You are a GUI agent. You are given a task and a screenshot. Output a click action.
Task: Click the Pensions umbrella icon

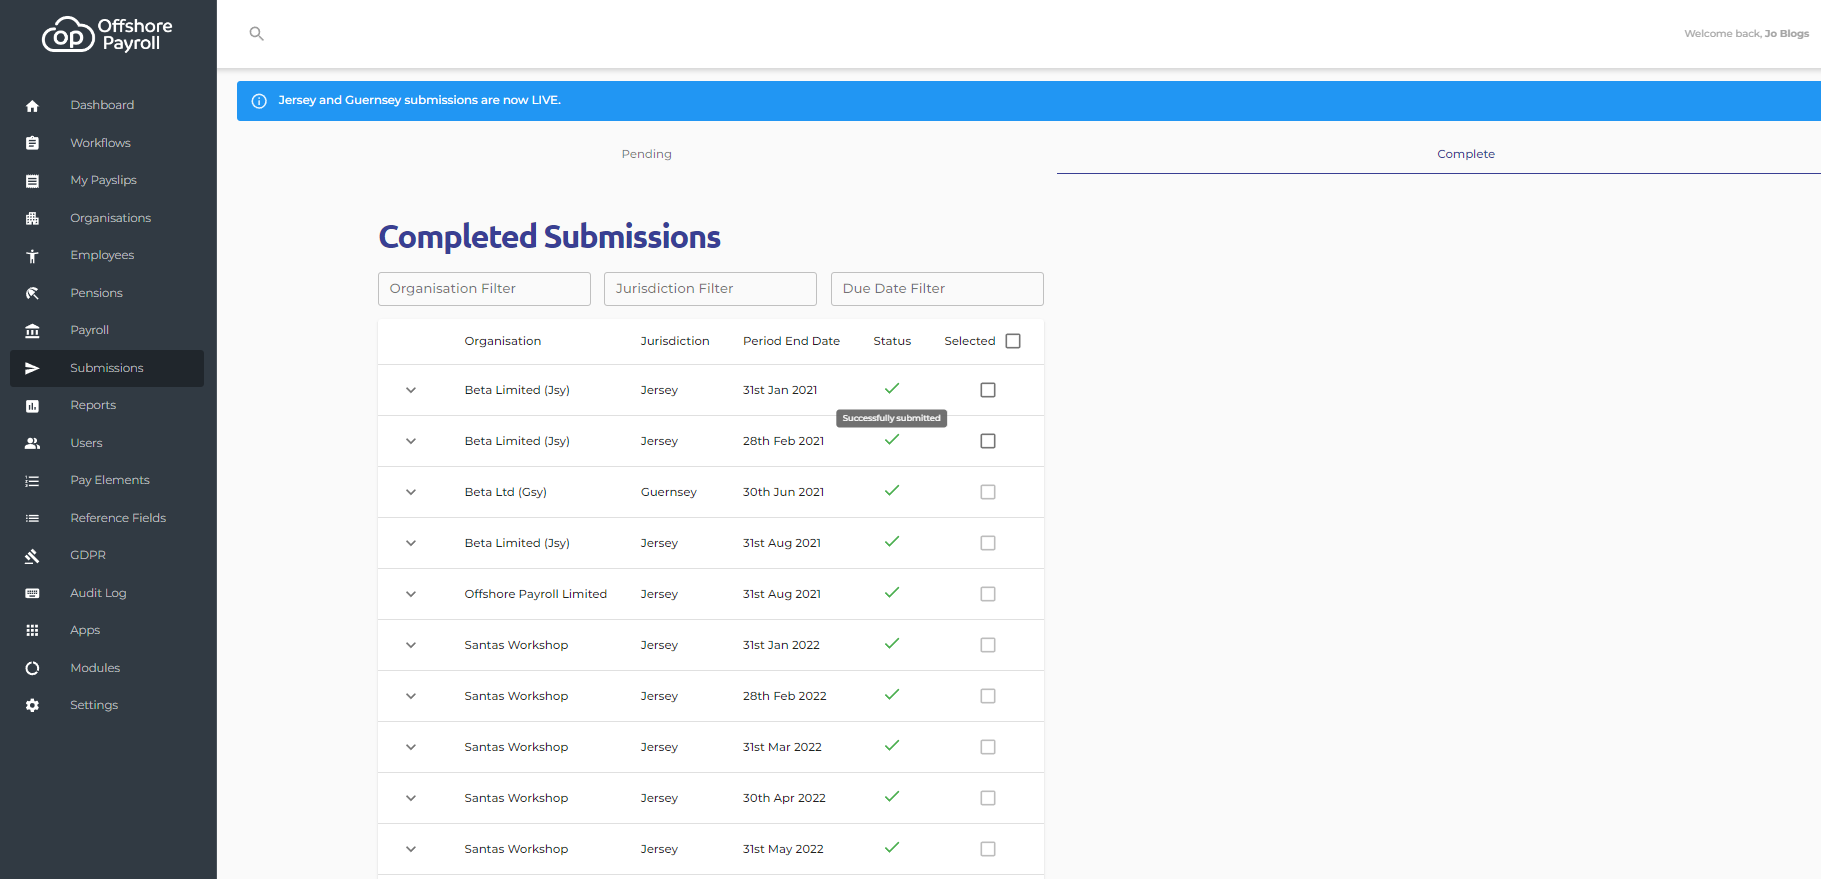click(32, 293)
